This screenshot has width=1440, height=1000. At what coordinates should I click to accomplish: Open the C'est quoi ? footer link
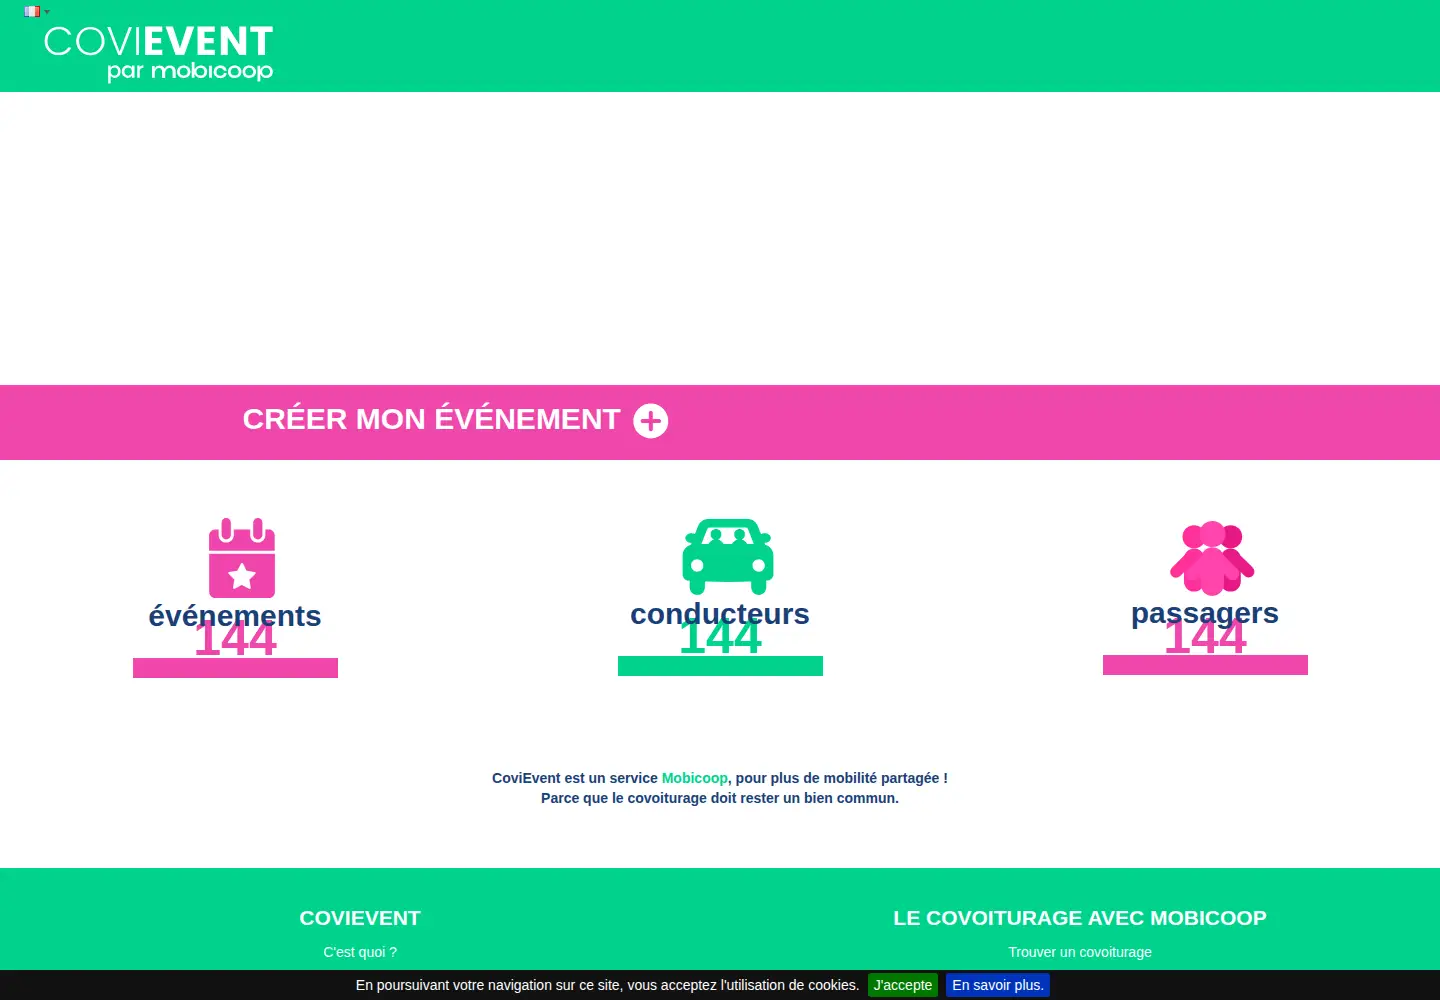point(360,952)
